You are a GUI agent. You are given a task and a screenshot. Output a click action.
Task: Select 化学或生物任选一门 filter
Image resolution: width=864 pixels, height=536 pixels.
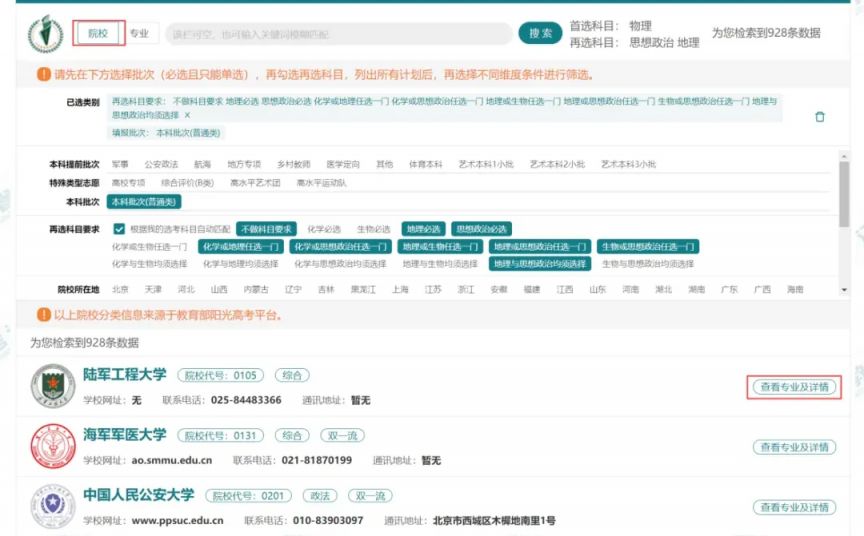(149, 247)
